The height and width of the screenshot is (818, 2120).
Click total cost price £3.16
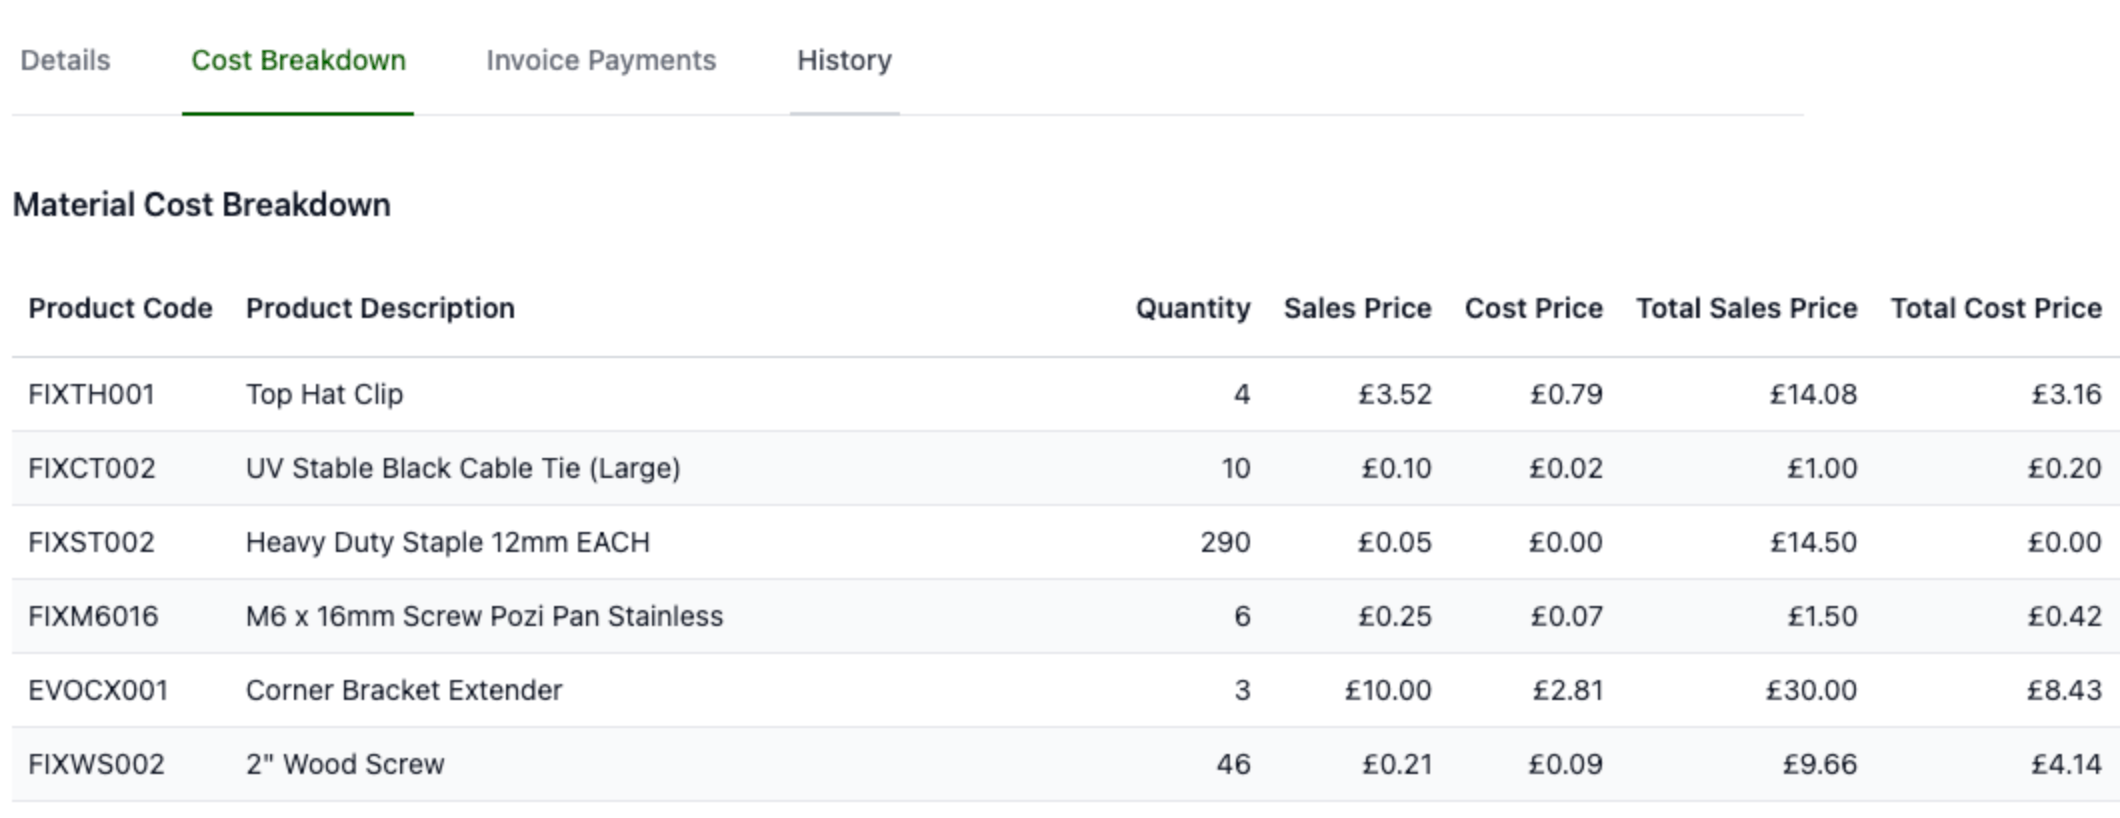click(2066, 394)
